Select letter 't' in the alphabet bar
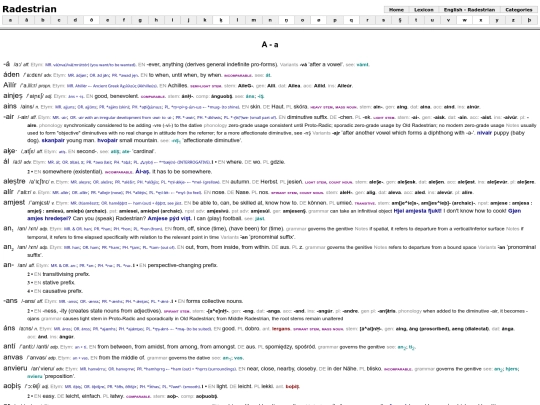540x405 pixels. coord(416,20)
